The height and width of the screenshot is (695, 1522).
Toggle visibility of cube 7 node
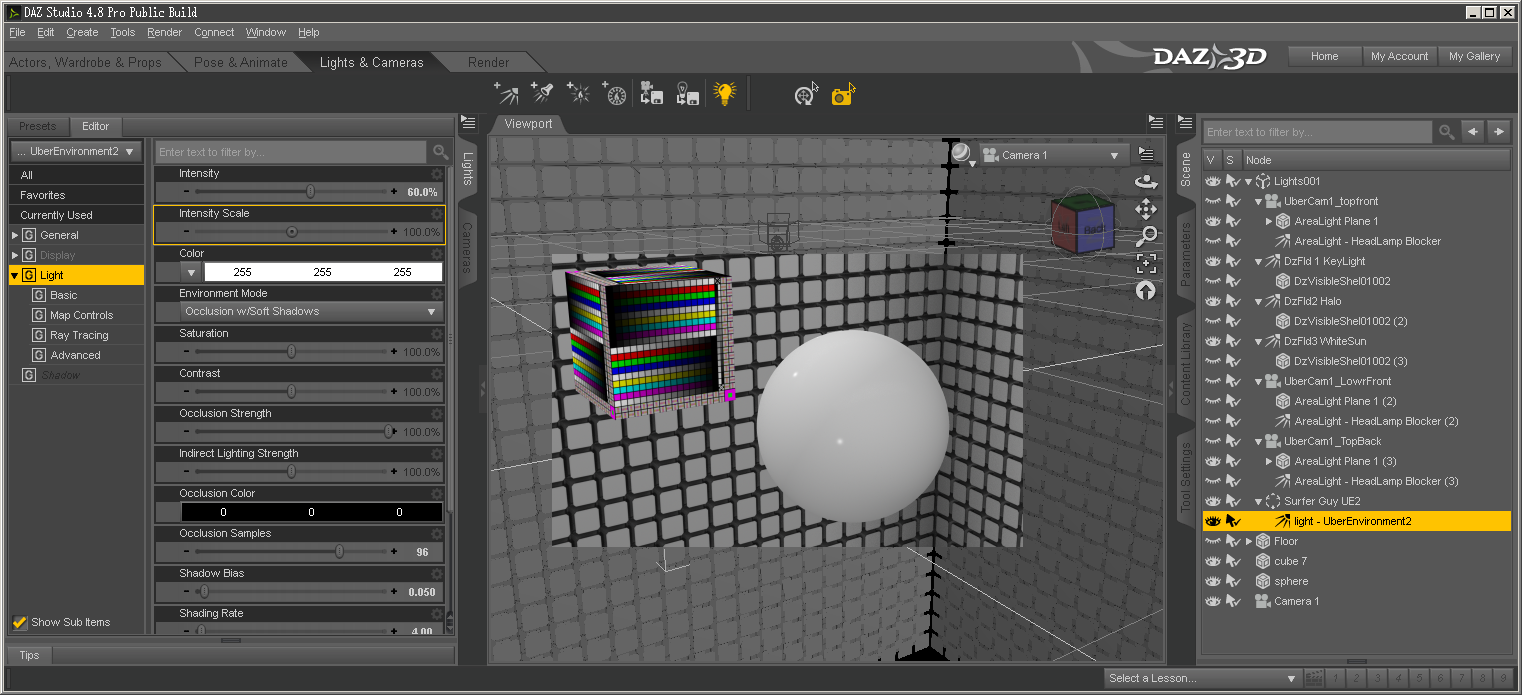[1213, 561]
